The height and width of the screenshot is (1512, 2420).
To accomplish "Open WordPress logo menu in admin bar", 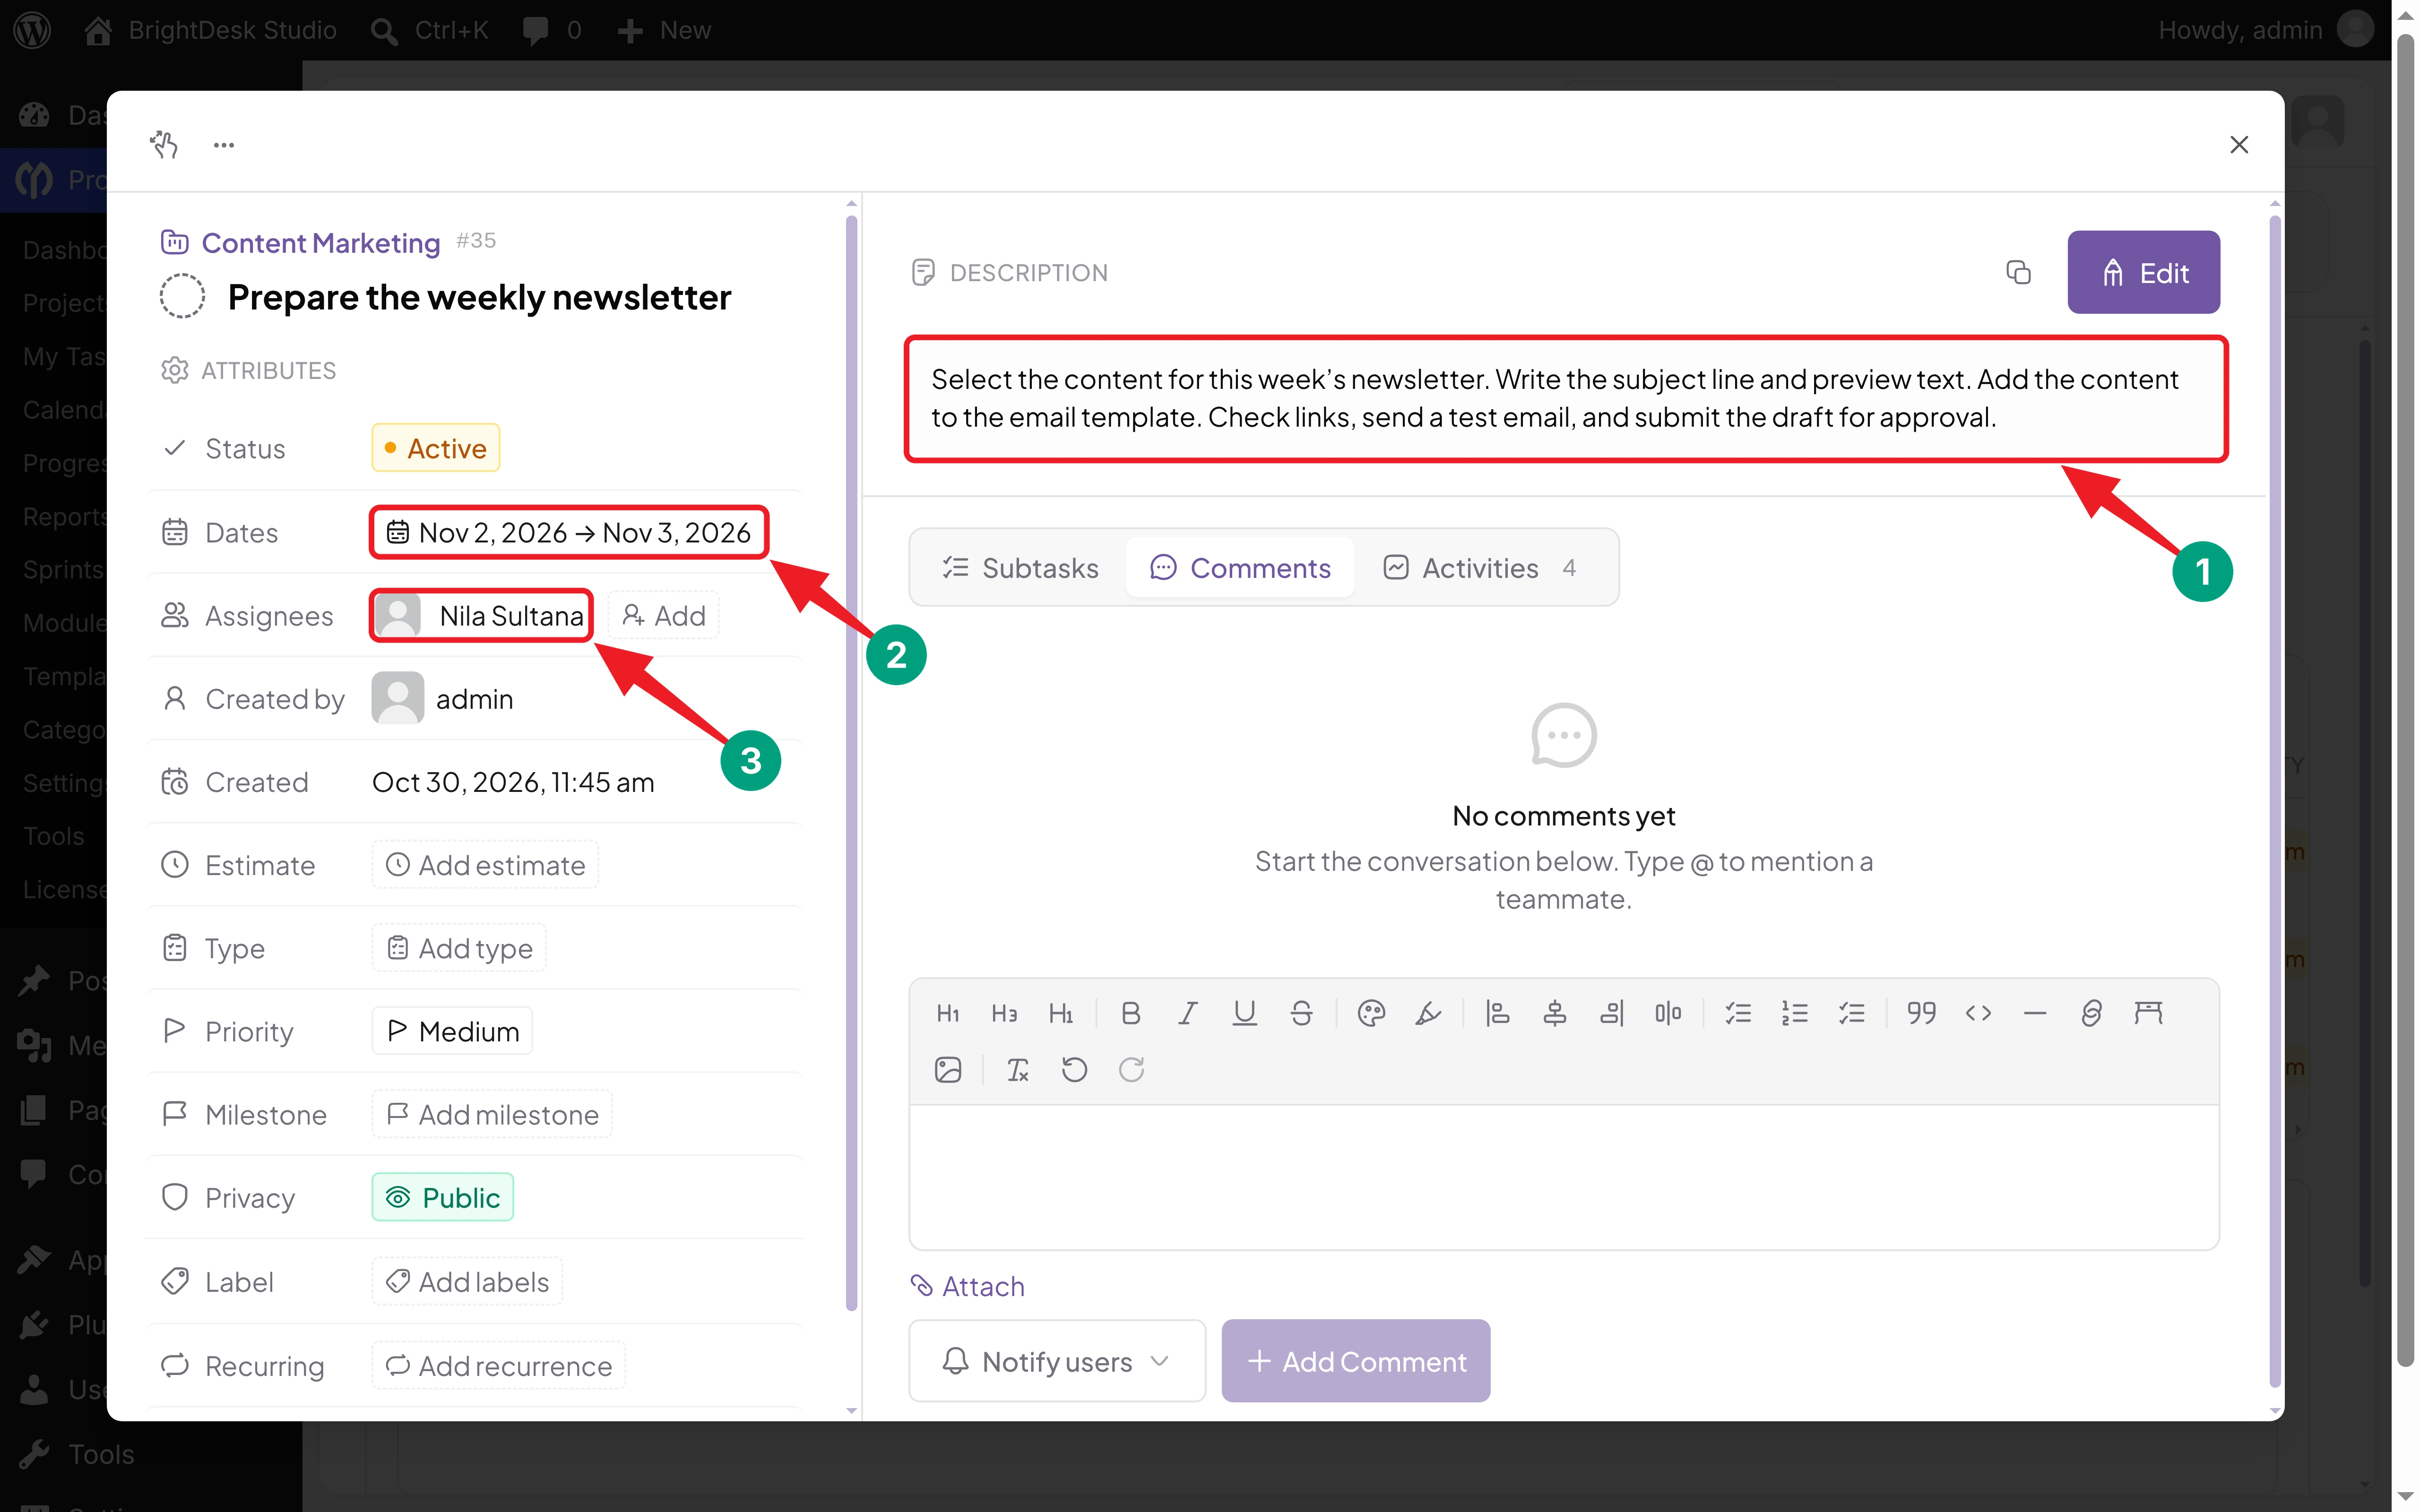I will [33, 30].
